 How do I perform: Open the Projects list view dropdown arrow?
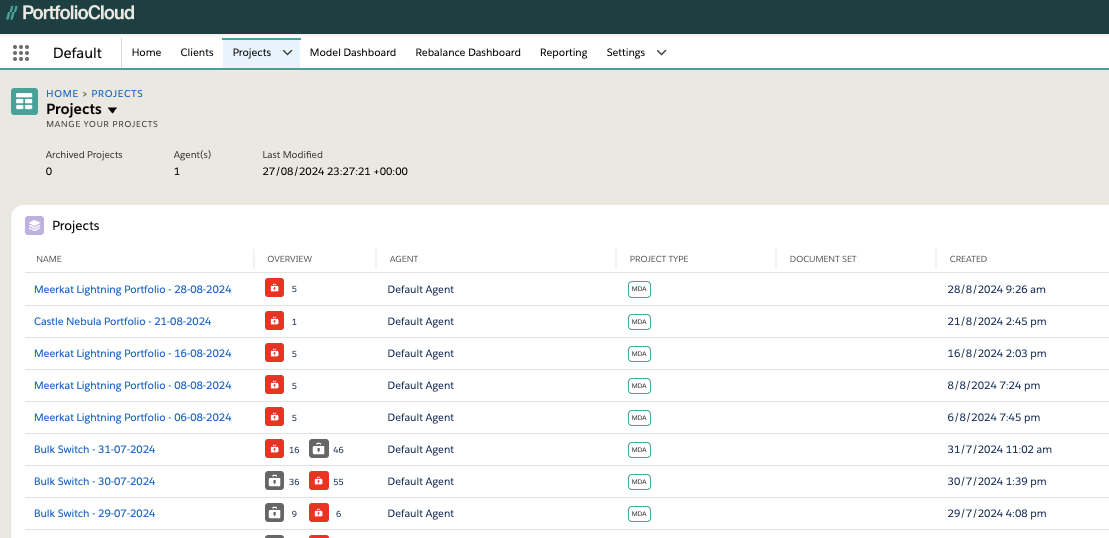112,110
